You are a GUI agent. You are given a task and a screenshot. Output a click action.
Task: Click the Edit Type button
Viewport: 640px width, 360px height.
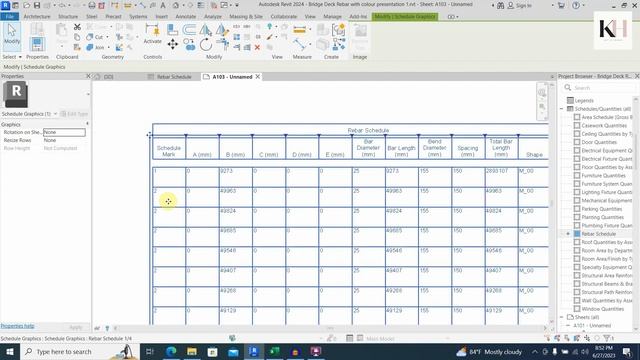(x=74, y=114)
